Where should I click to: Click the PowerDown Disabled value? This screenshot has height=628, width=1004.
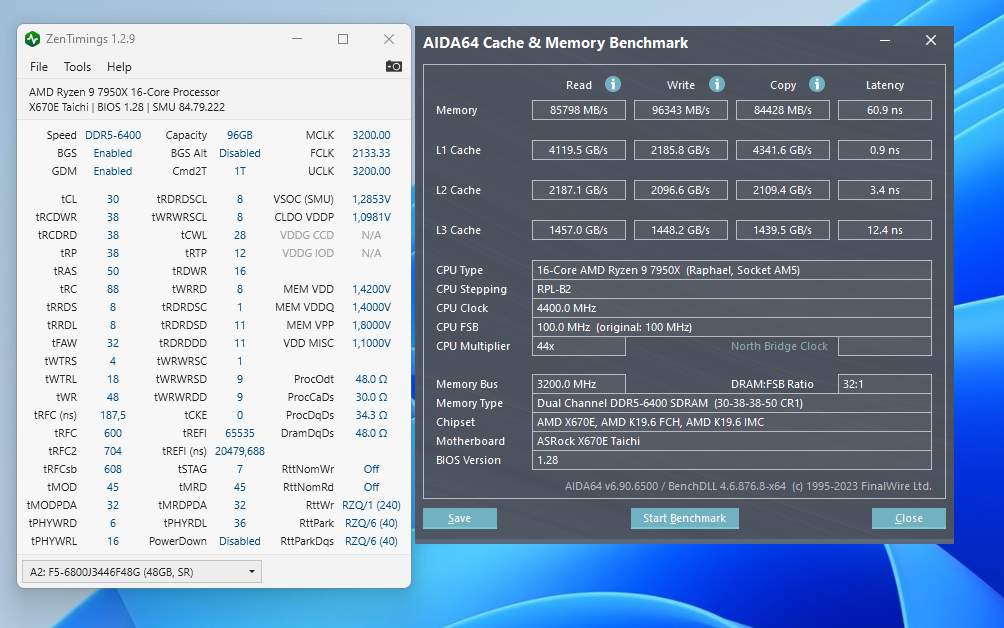[239, 541]
